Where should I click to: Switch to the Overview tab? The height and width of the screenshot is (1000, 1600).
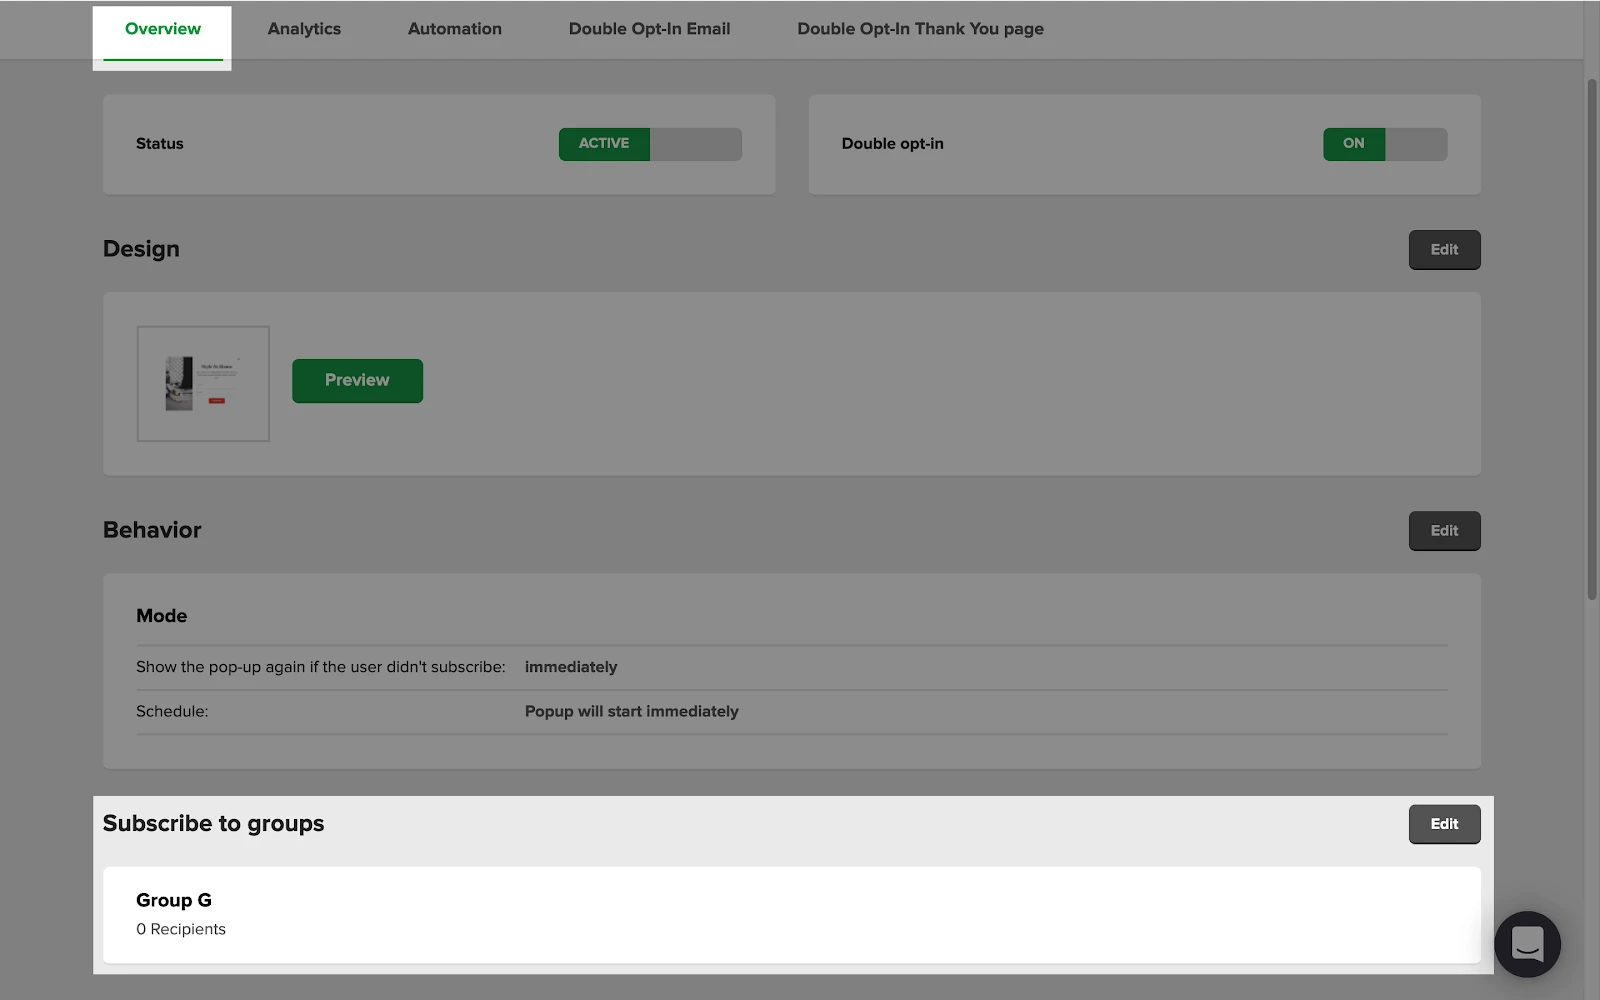pos(162,29)
